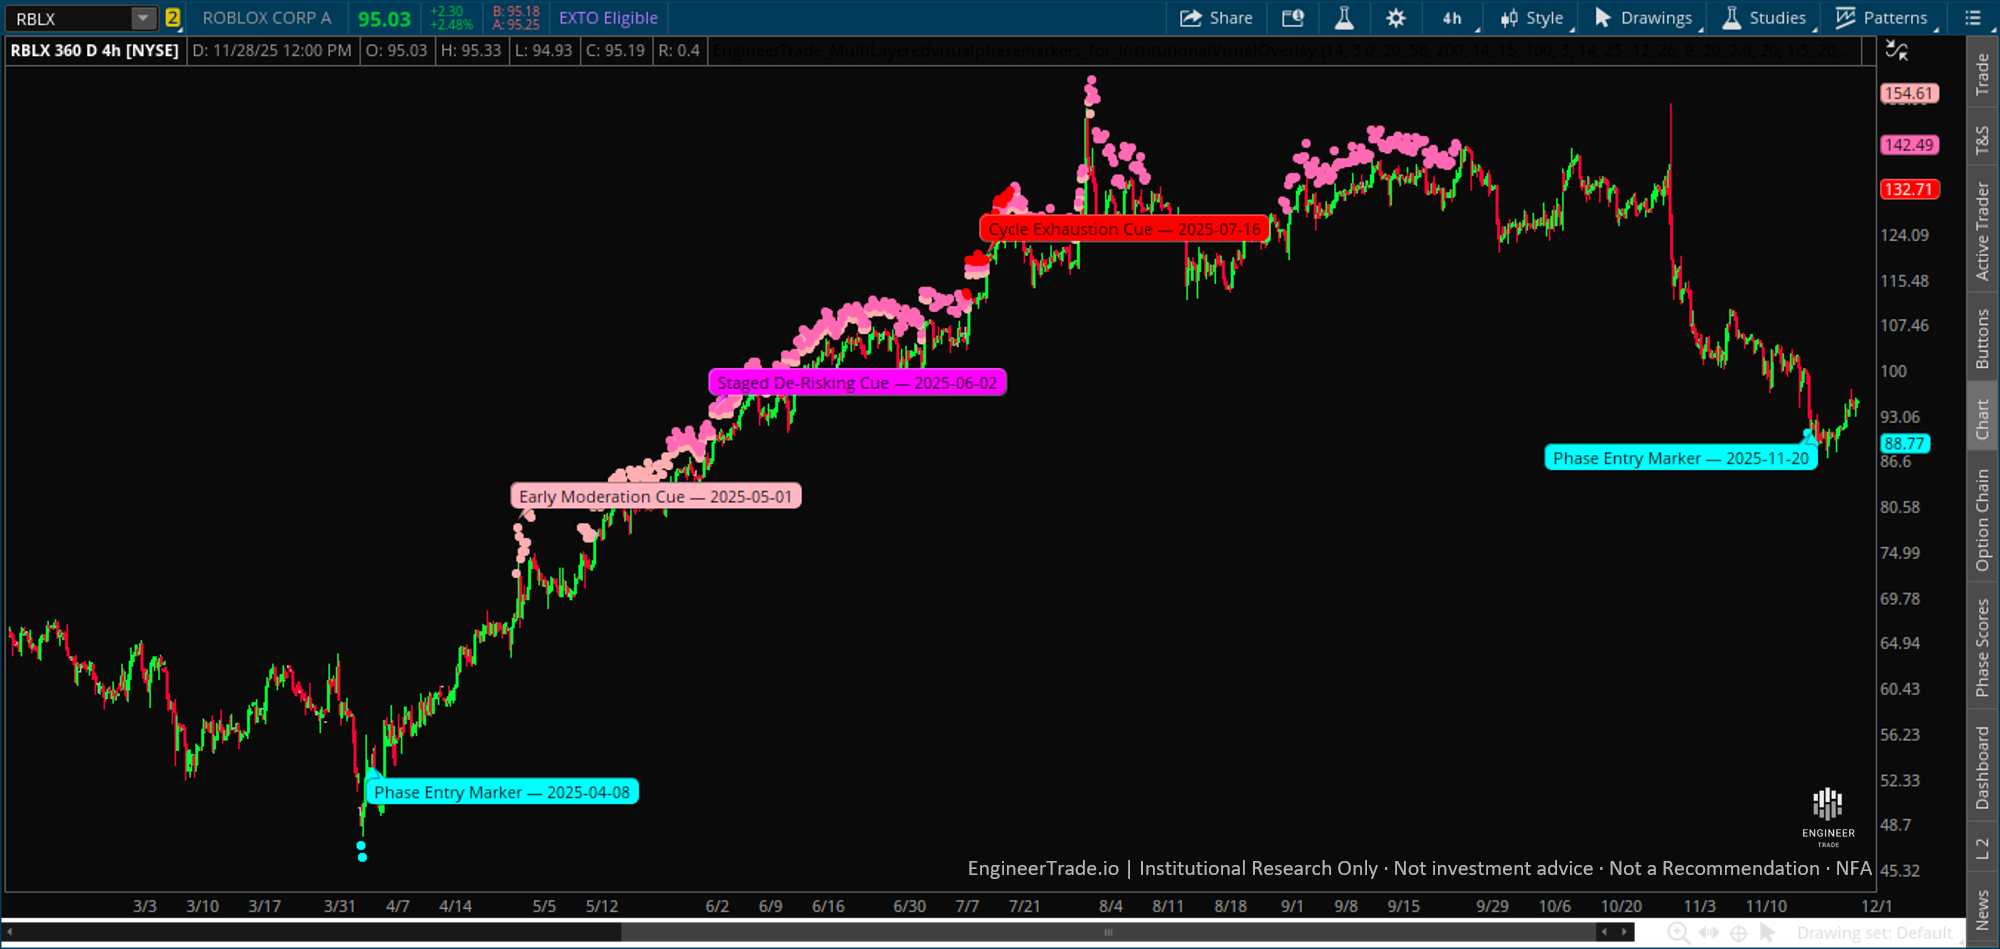The height and width of the screenshot is (949, 2000).
Task: Click the calendar alert events icon
Action: pos(1293,18)
